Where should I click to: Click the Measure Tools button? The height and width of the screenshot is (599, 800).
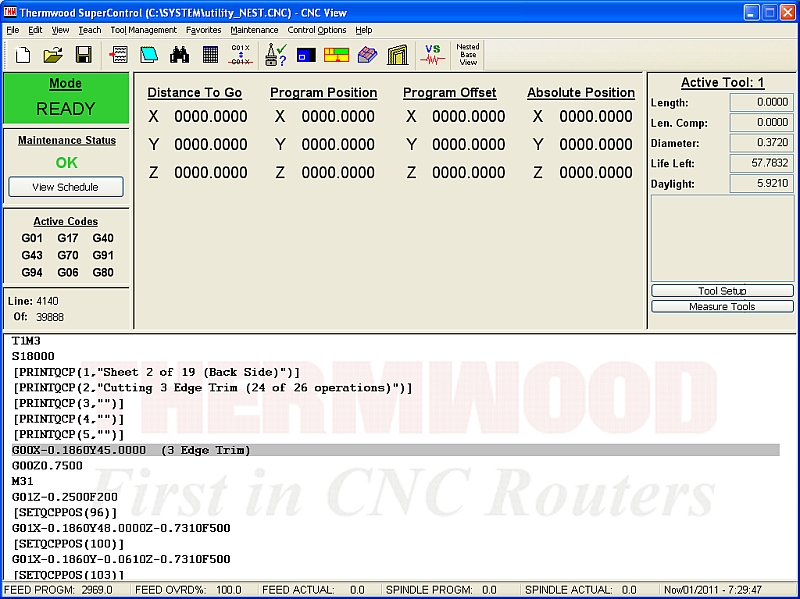pyautogui.click(x=722, y=307)
